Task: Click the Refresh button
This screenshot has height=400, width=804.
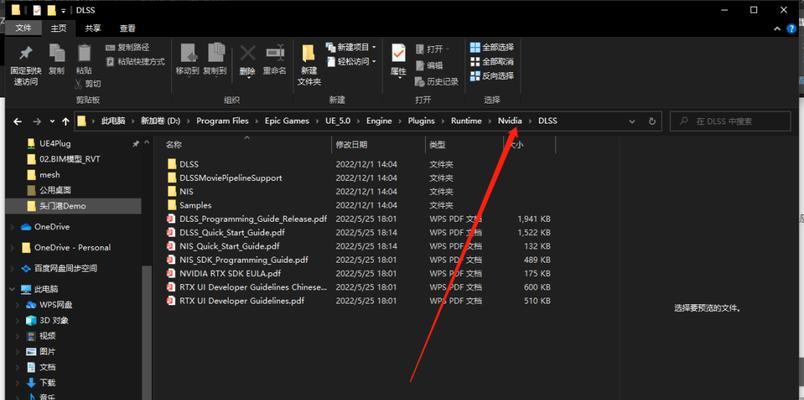Action: click(x=652, y=122)
